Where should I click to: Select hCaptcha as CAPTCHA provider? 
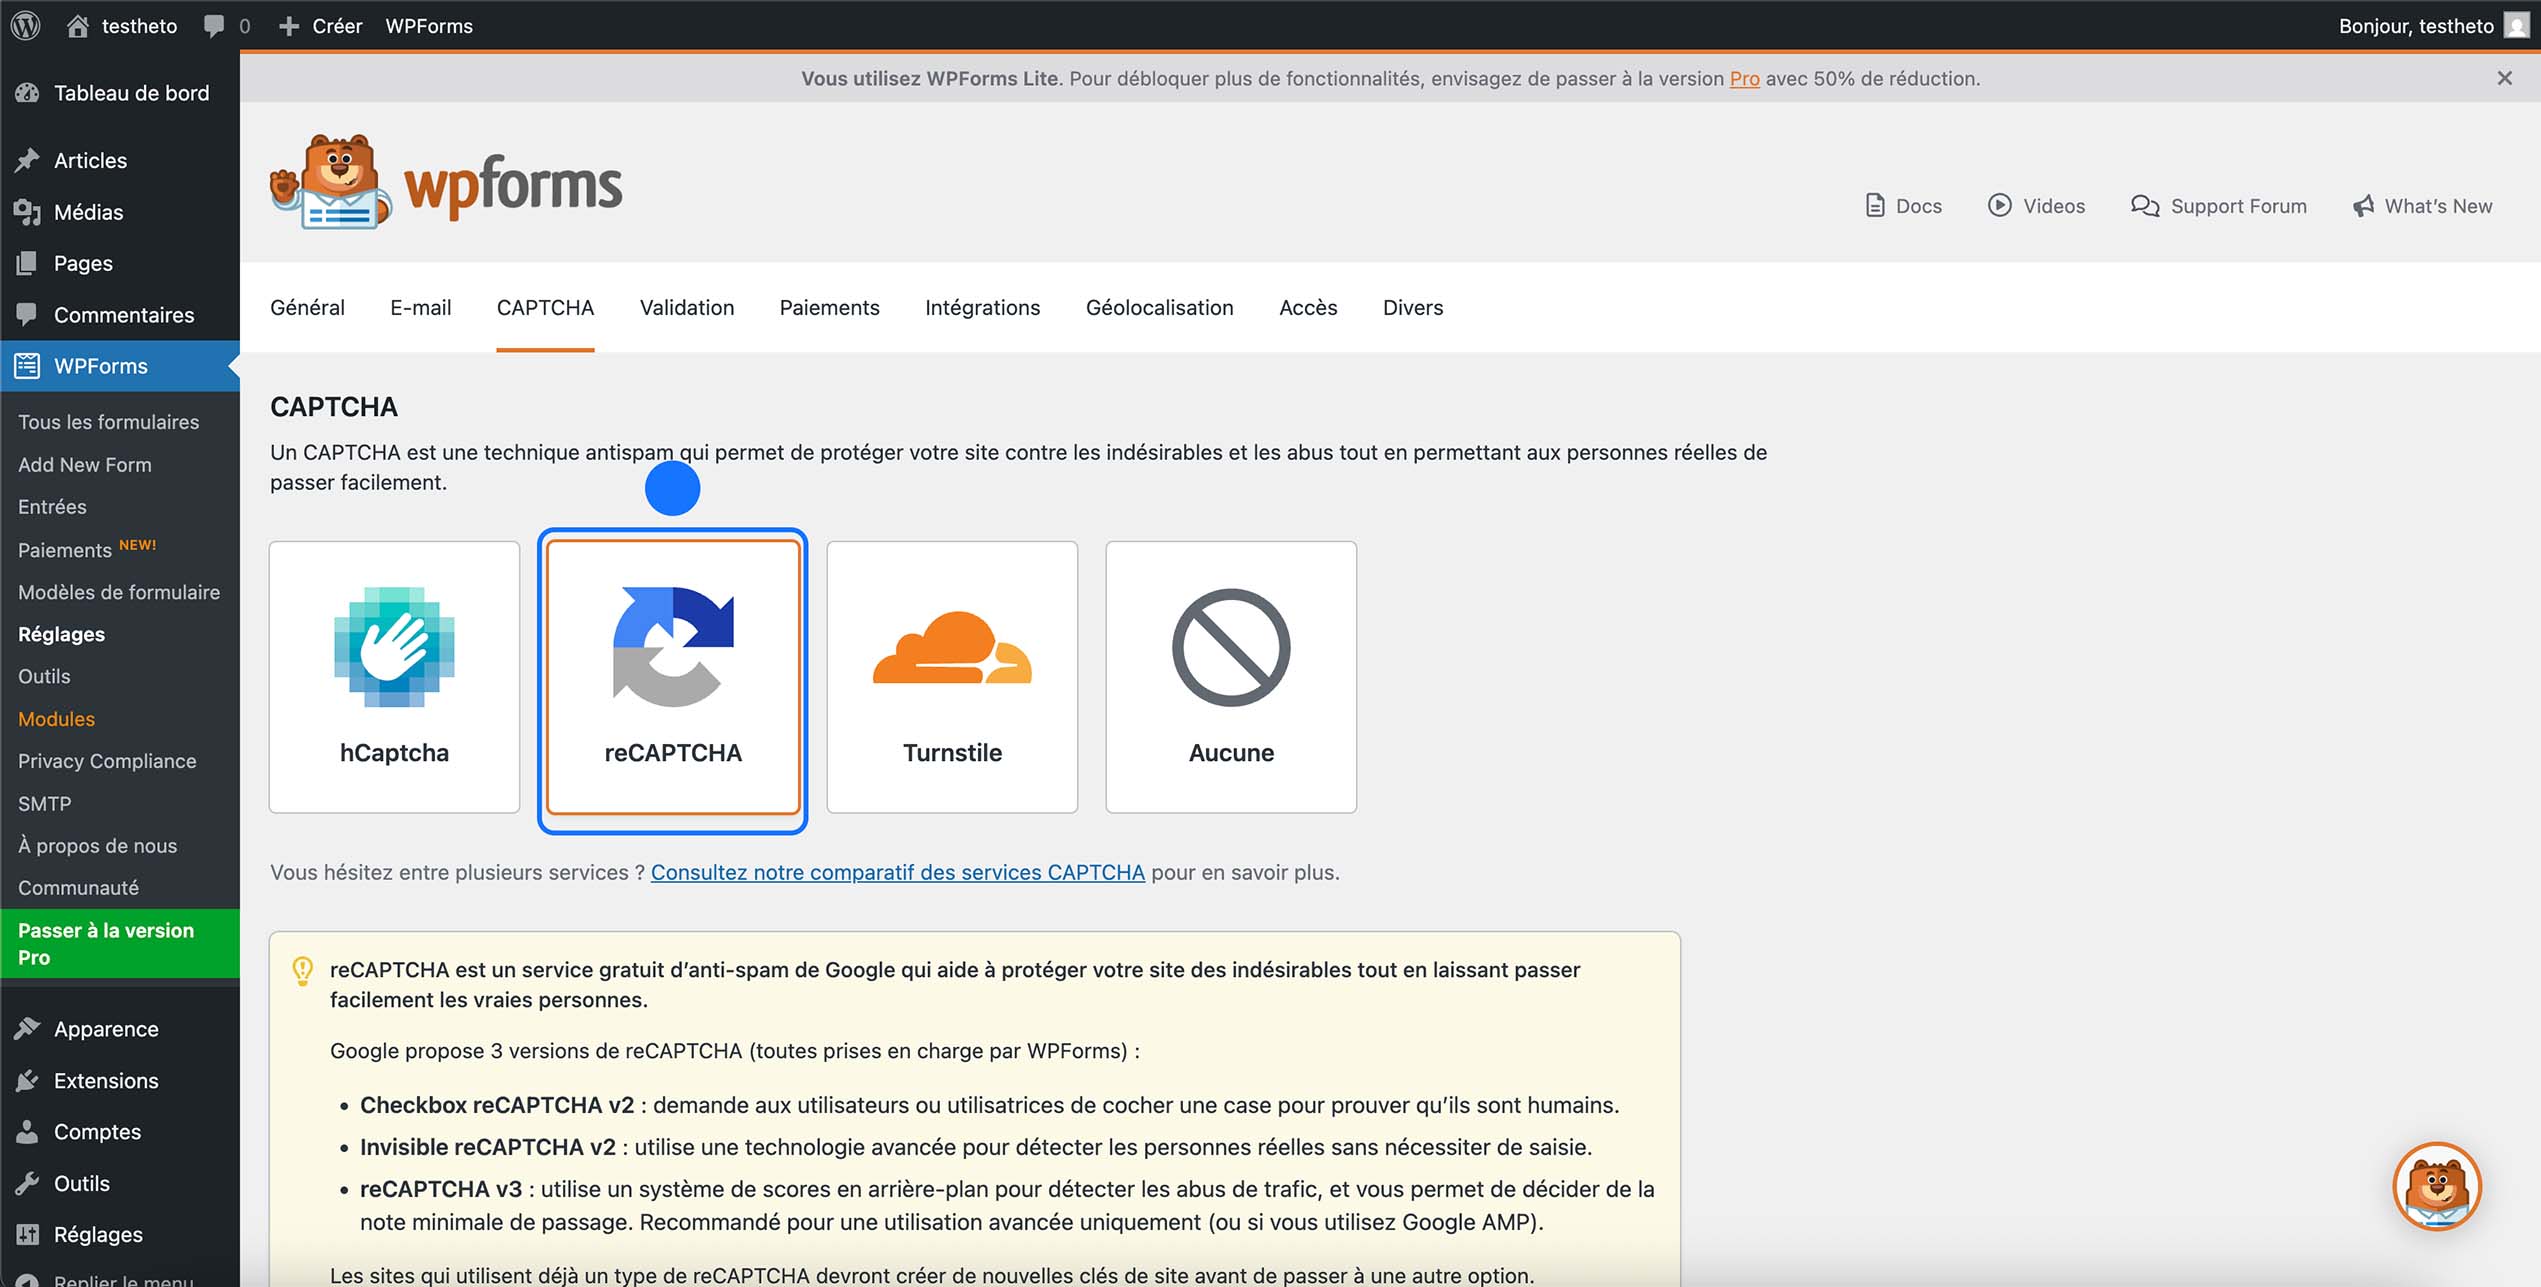394,677
